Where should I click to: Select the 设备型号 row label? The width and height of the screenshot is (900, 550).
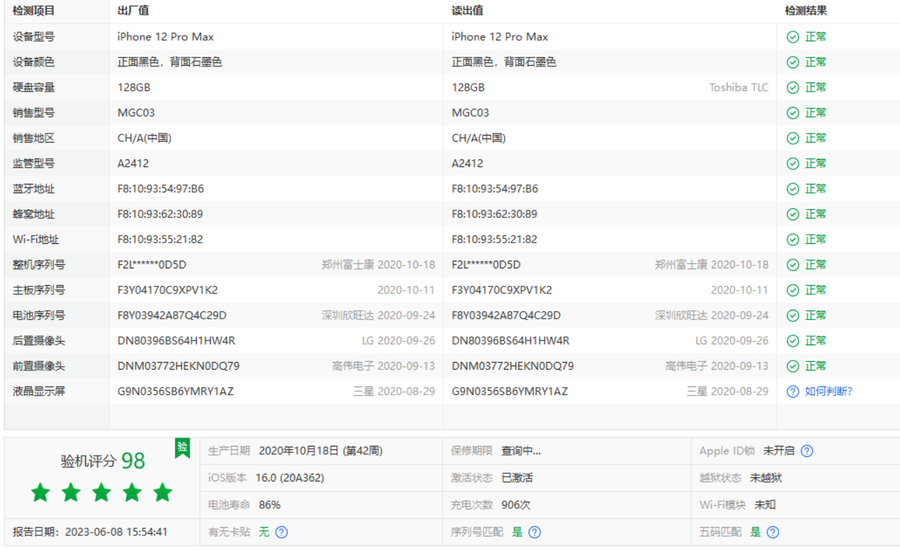[x=34, y=37]
